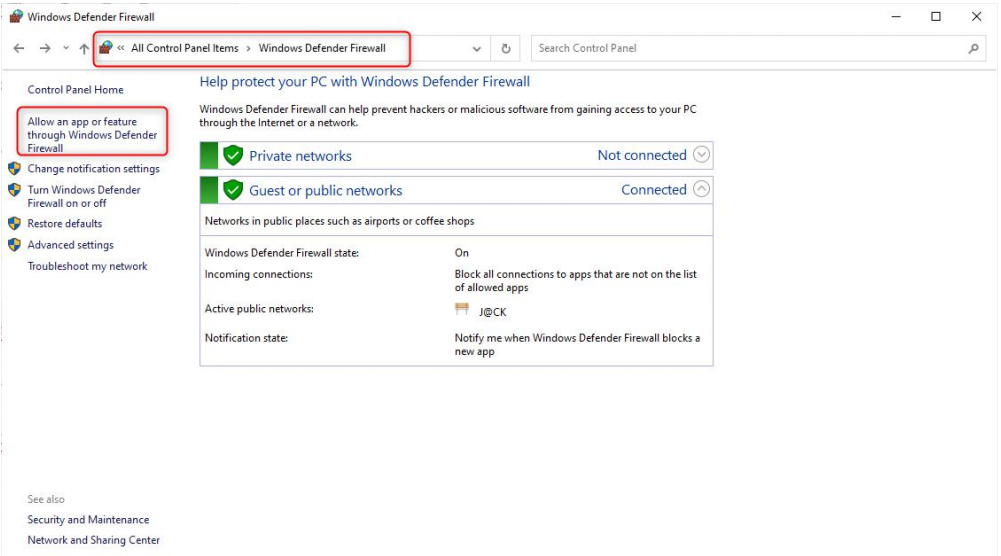Click the Guest or public networks heading
The image size is (1001, 556).
pos(326,190)
